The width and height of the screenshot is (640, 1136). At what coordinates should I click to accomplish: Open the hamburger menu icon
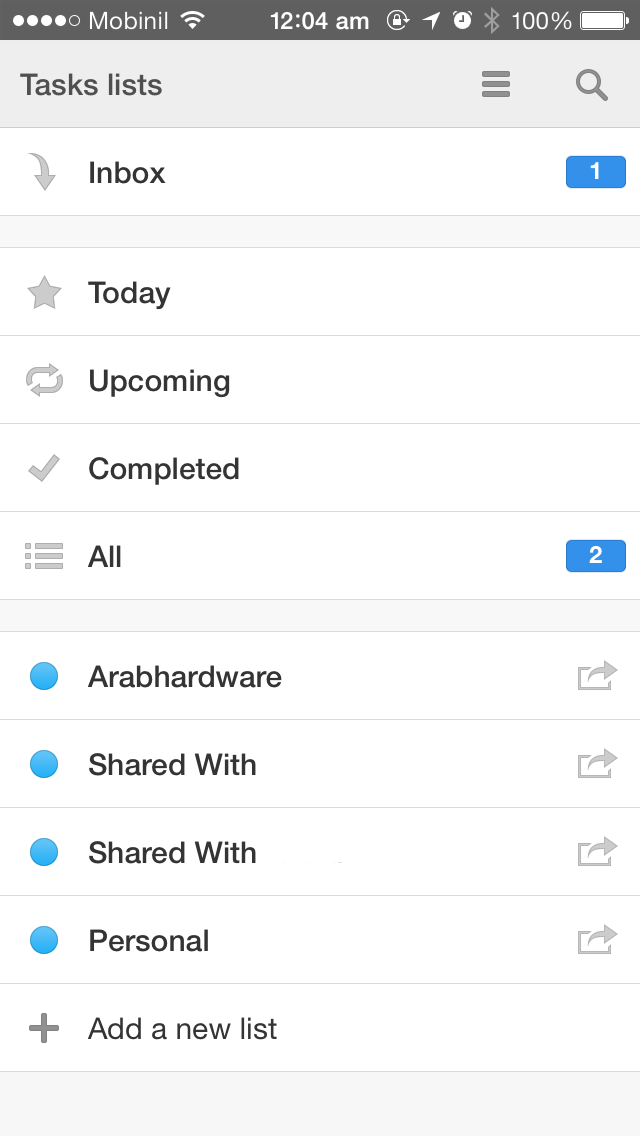496,84
